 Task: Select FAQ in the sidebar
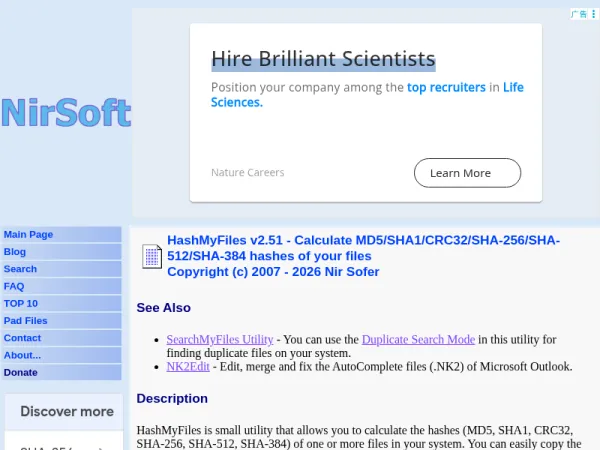point(61,286)
